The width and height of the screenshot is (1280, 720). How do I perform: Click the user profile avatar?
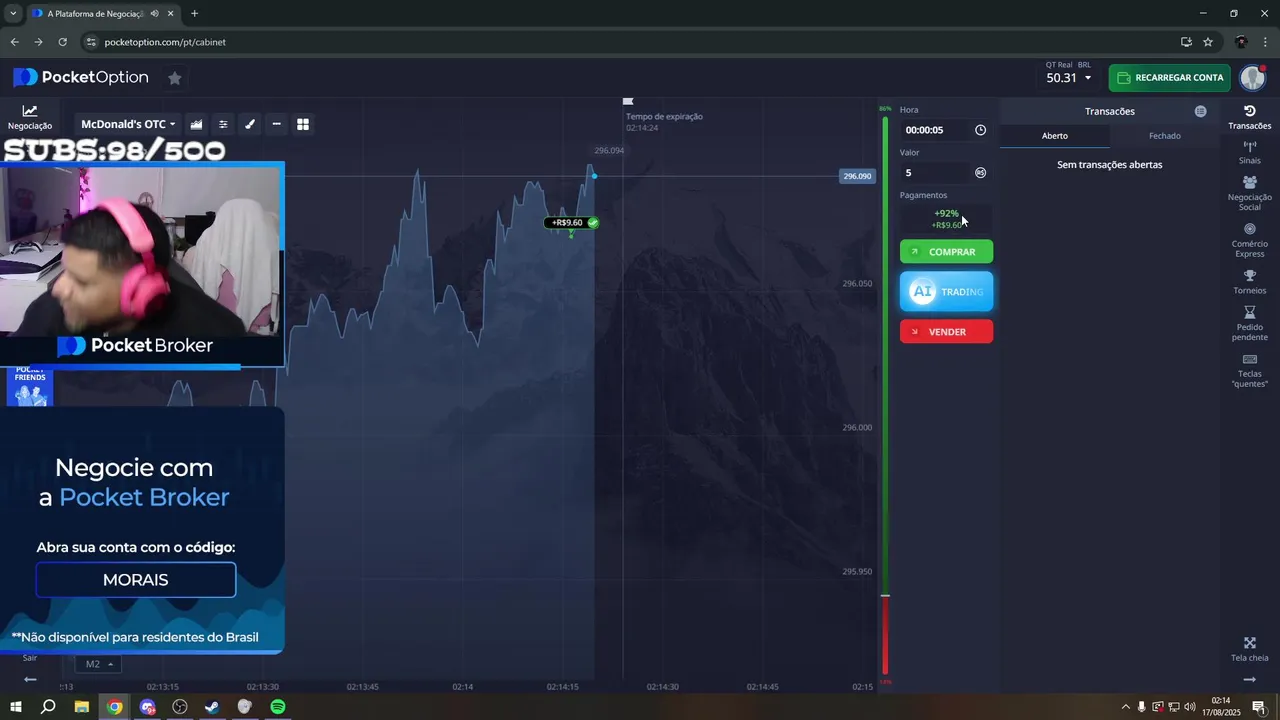(1253, 78)
